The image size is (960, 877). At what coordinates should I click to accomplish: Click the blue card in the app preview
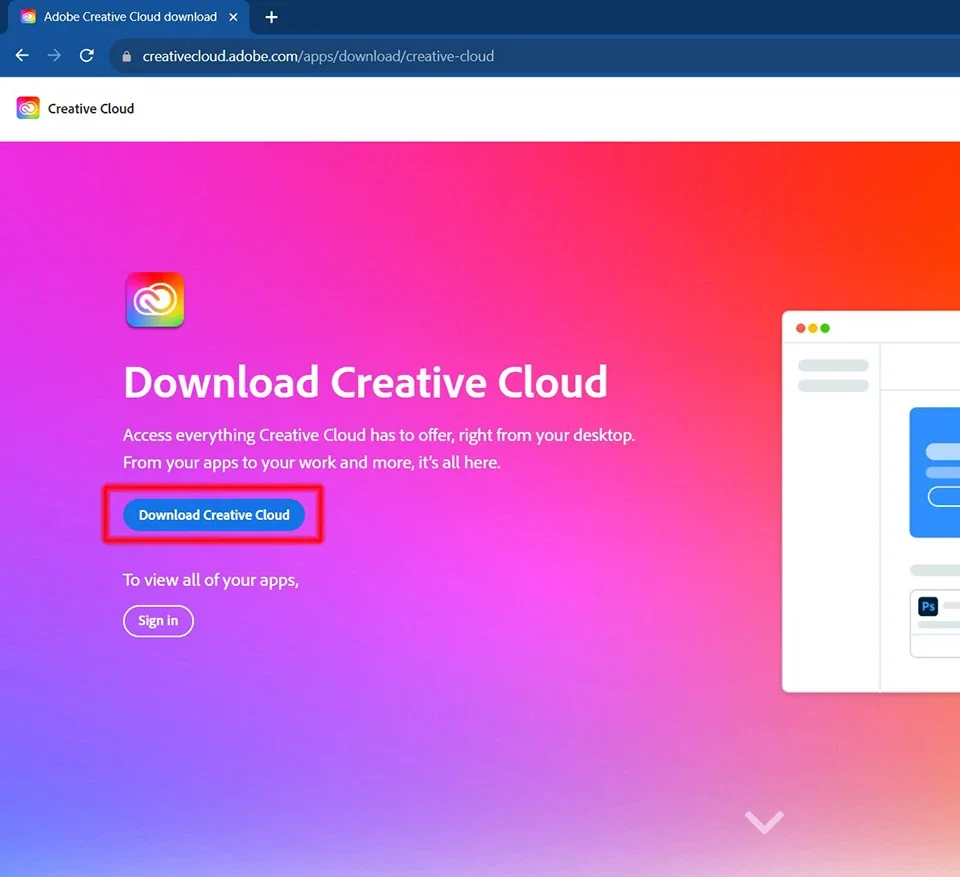click(935, 472)
